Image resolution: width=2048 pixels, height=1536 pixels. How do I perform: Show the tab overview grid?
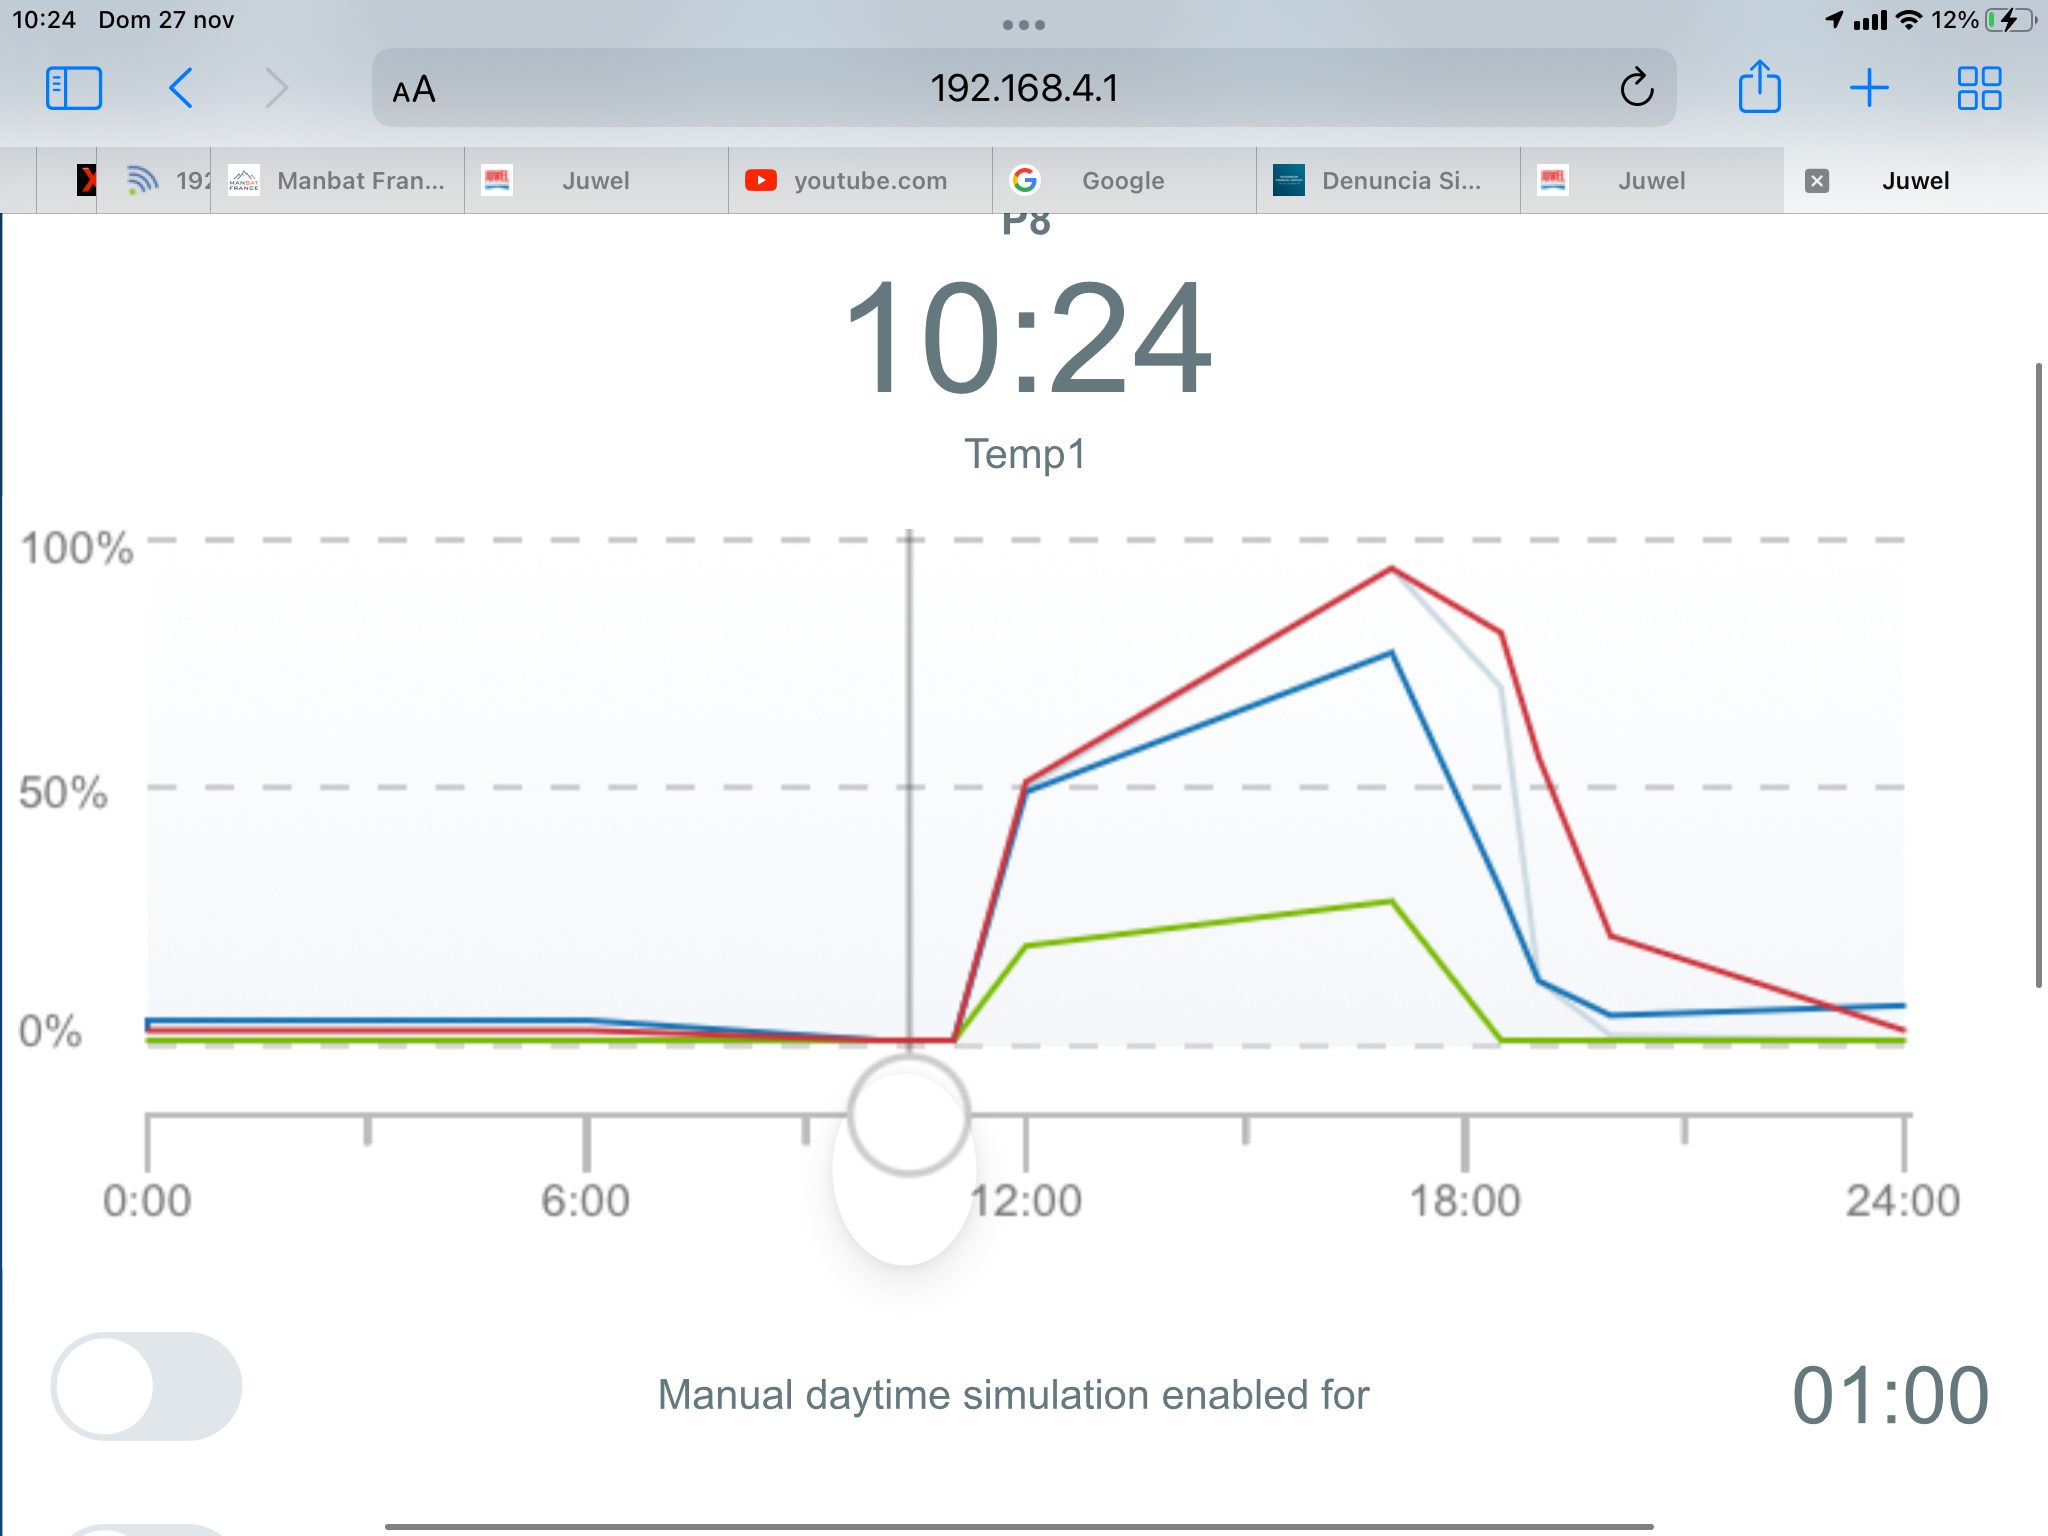point(1978,88)
